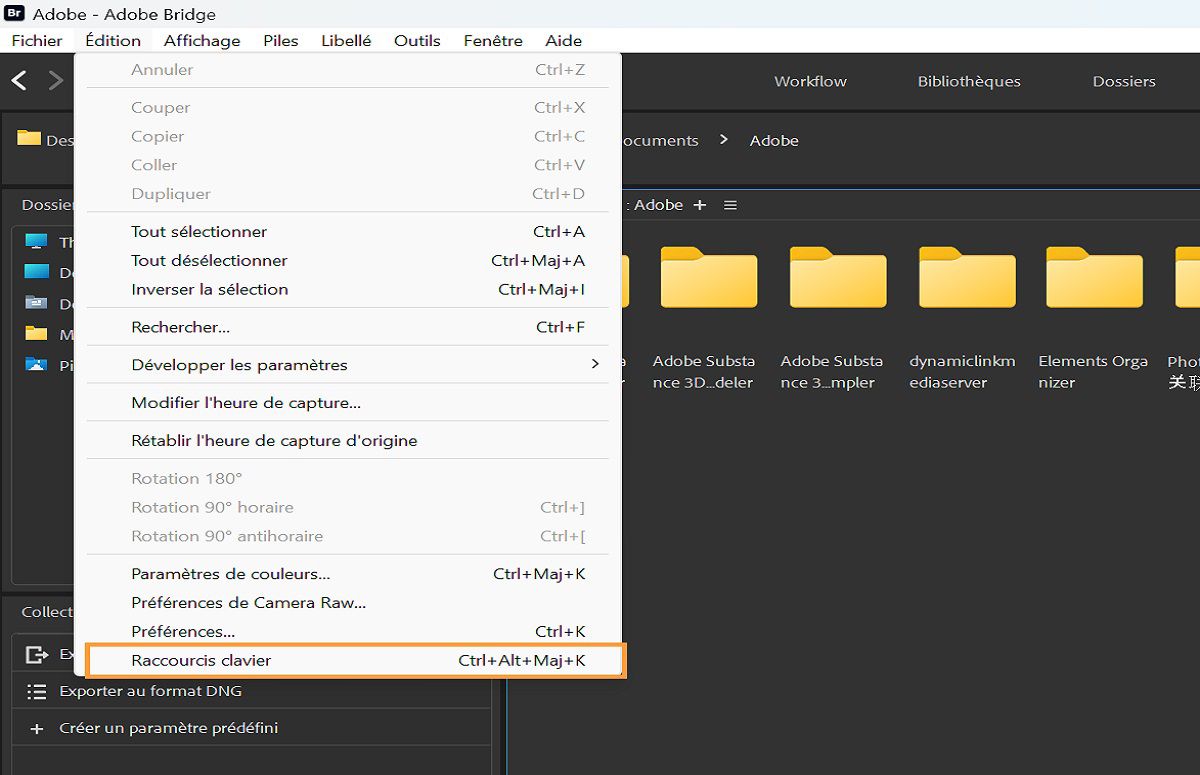Click the export arrow icon in export panel

pos(37,654)
